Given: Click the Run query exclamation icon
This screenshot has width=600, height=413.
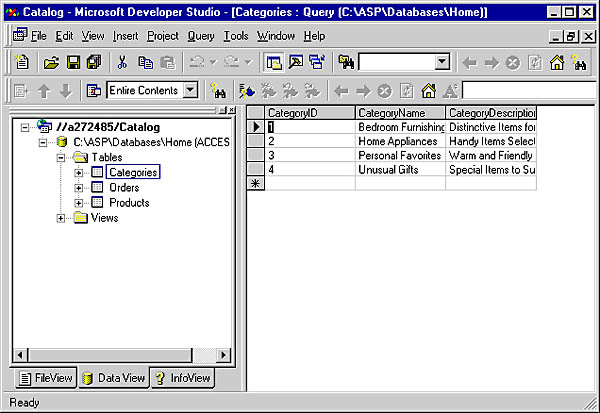Looking at the screenshot, I should 247,91.
